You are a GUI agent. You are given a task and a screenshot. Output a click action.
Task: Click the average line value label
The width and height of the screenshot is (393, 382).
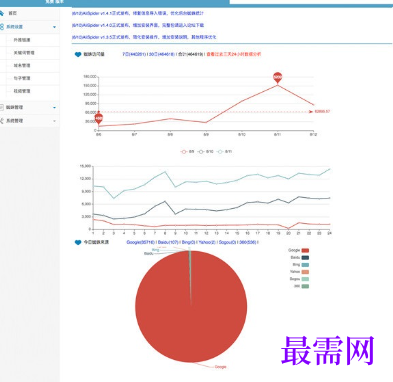coord(322,111)
